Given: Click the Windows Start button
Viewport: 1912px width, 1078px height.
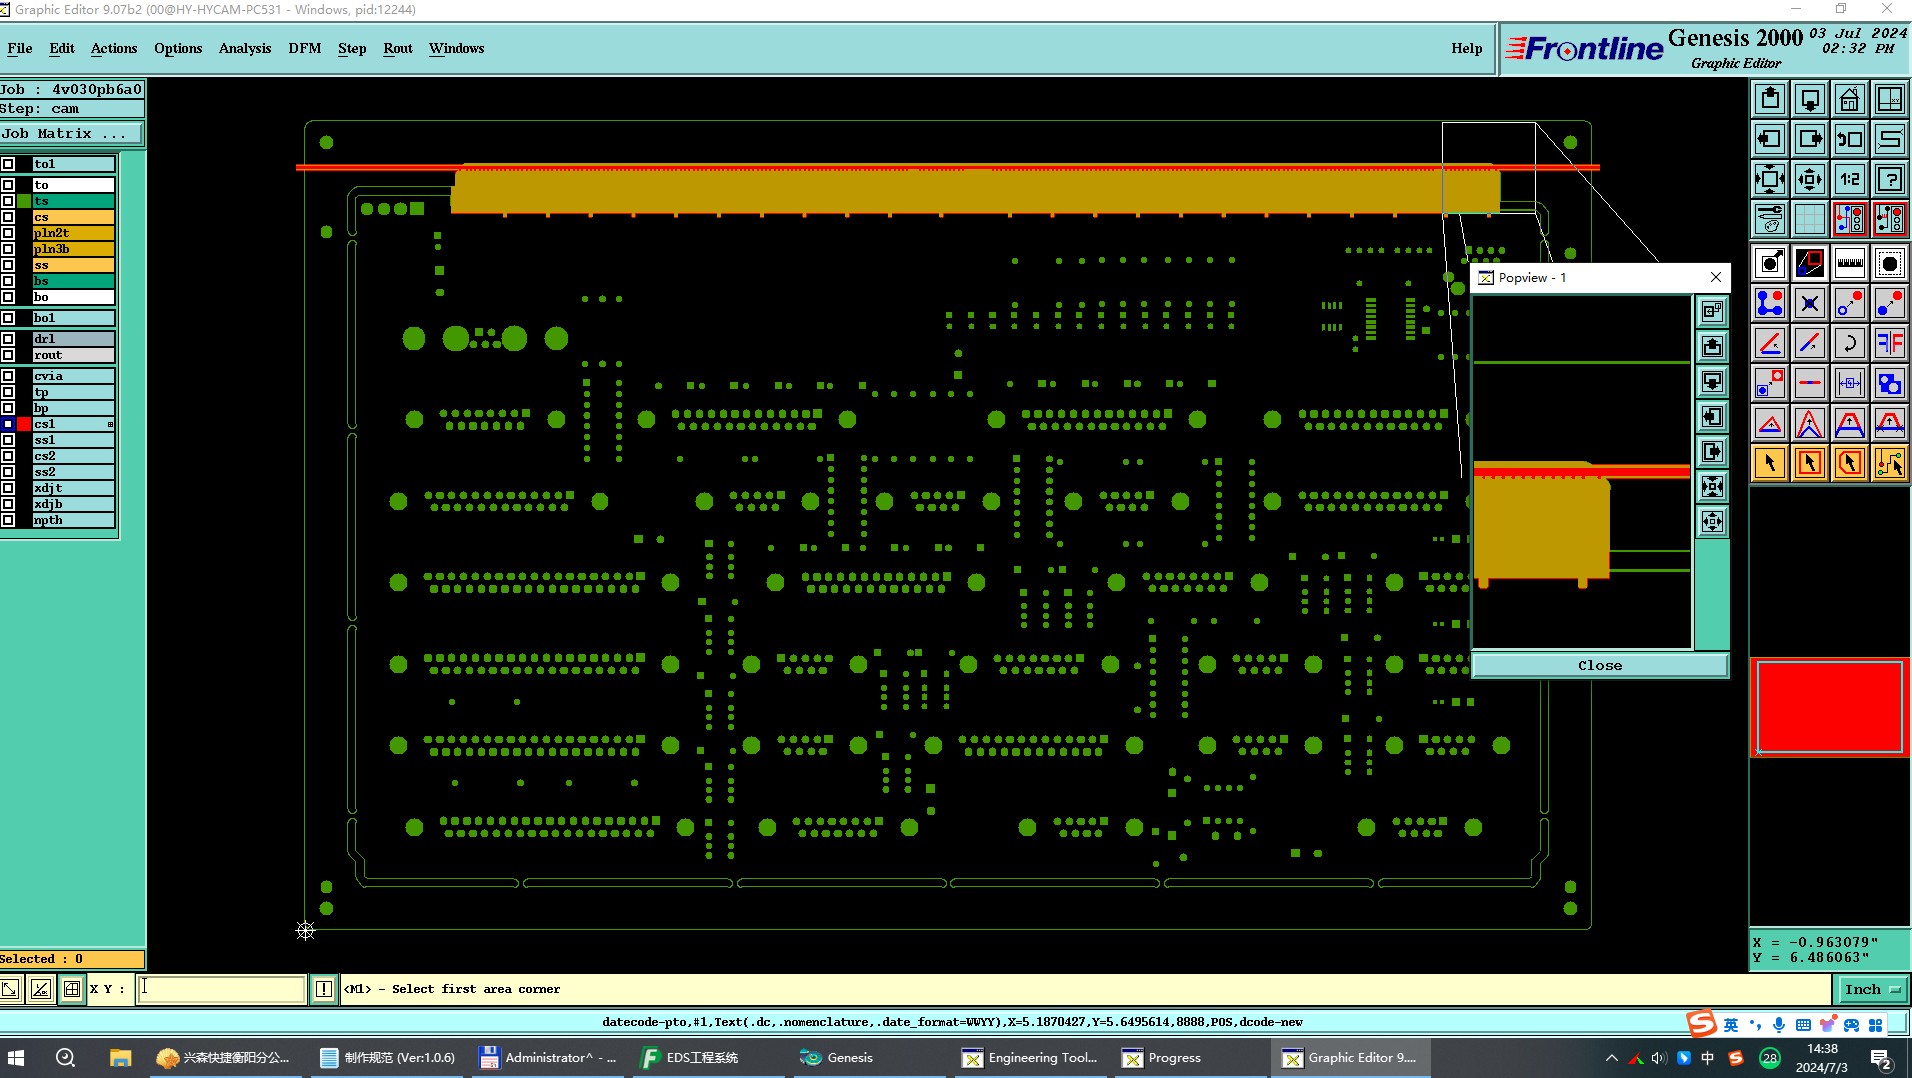Looking at the screenshot, I should click(x=16, y=1057).
